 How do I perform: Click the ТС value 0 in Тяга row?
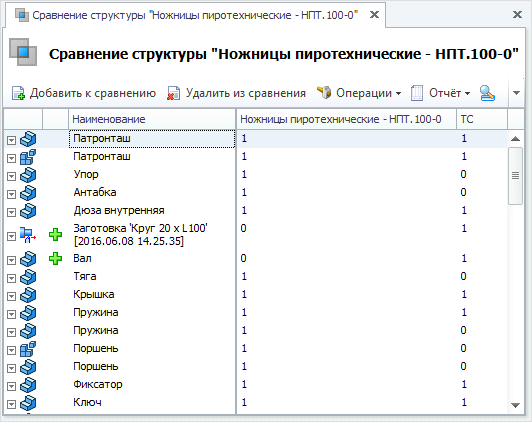463,276
